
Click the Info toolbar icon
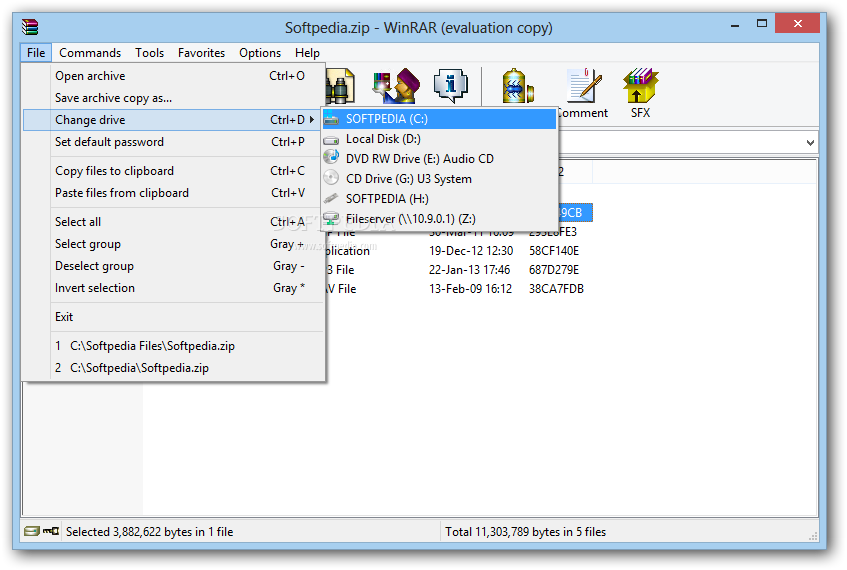(451, 85)
